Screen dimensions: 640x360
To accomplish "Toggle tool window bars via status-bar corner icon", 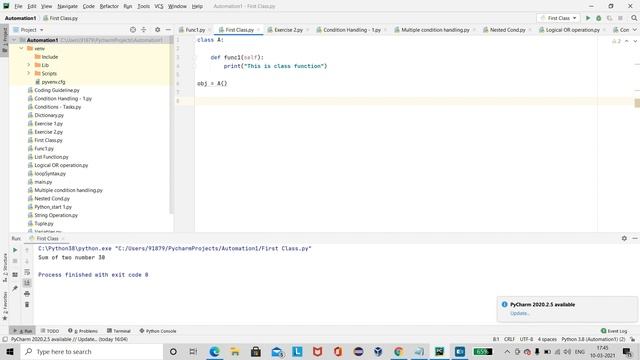I will click(x=5, y=339).
